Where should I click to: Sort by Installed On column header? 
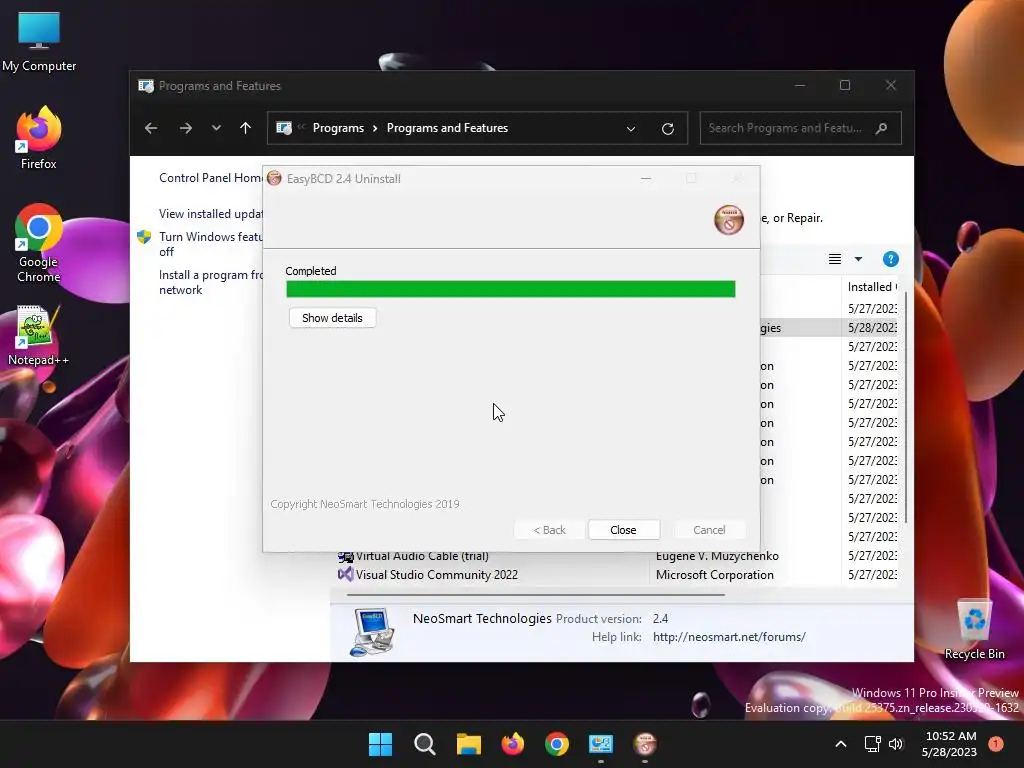(x=872, y=287)
